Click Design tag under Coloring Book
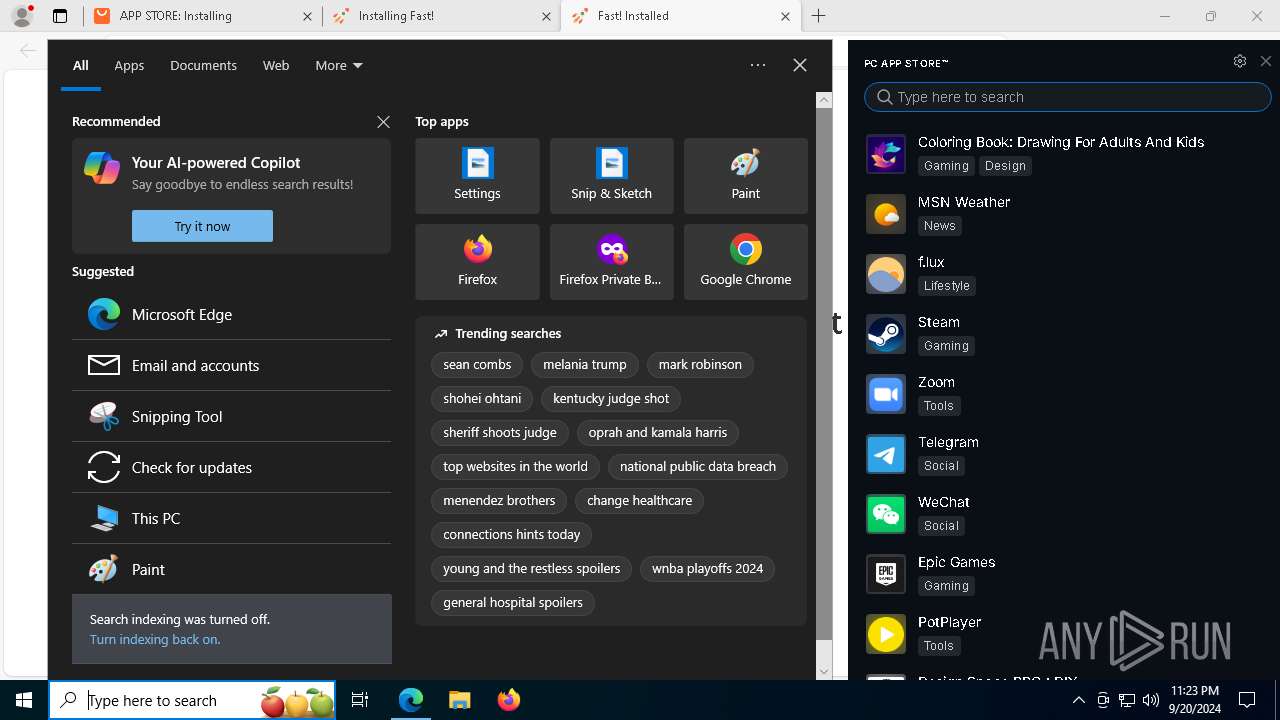The width and height of the screenshot is (1280, 720). [1005, 166]
